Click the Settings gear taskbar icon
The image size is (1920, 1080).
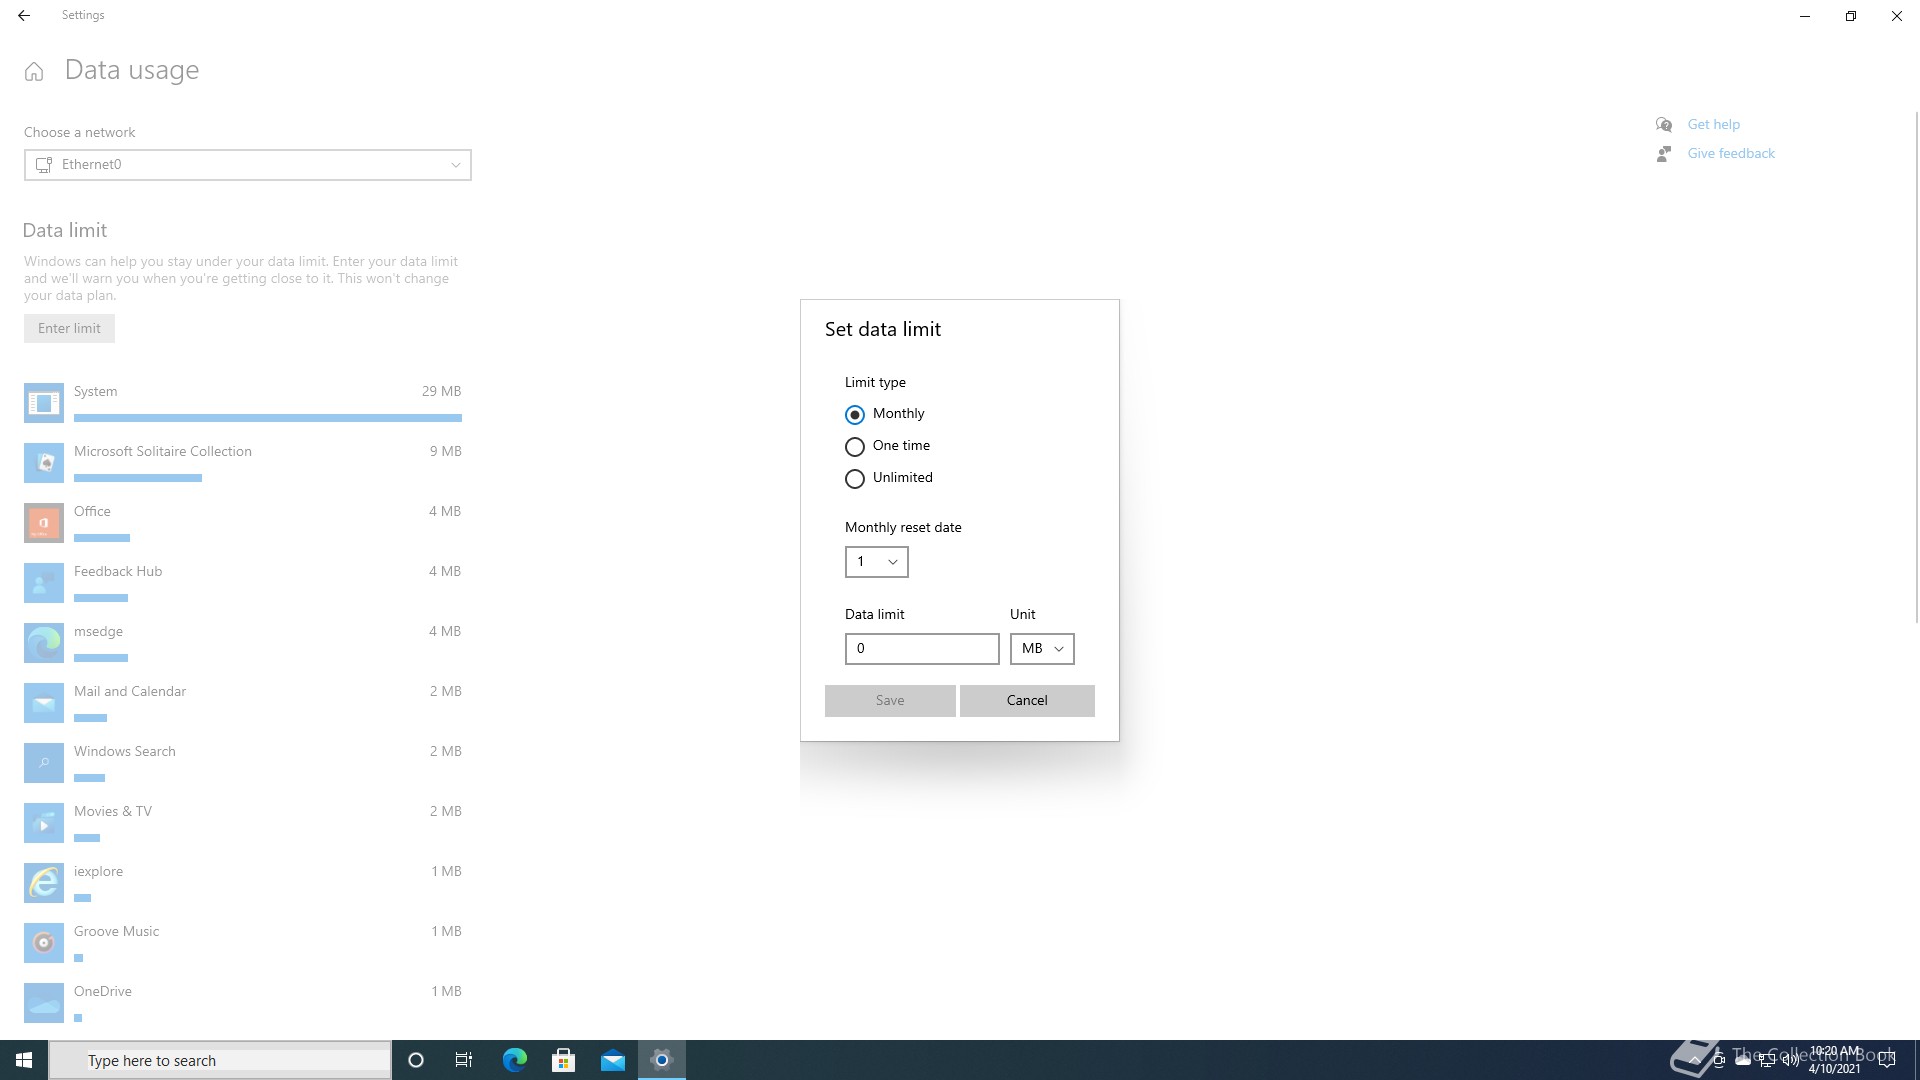661,1060
